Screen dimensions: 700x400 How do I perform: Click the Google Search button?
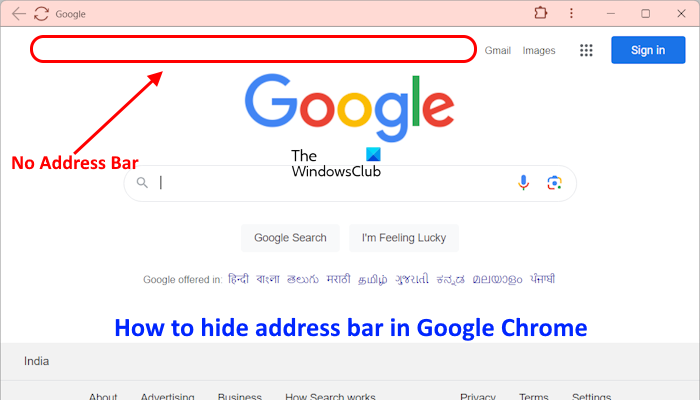[x=290, y=238]
